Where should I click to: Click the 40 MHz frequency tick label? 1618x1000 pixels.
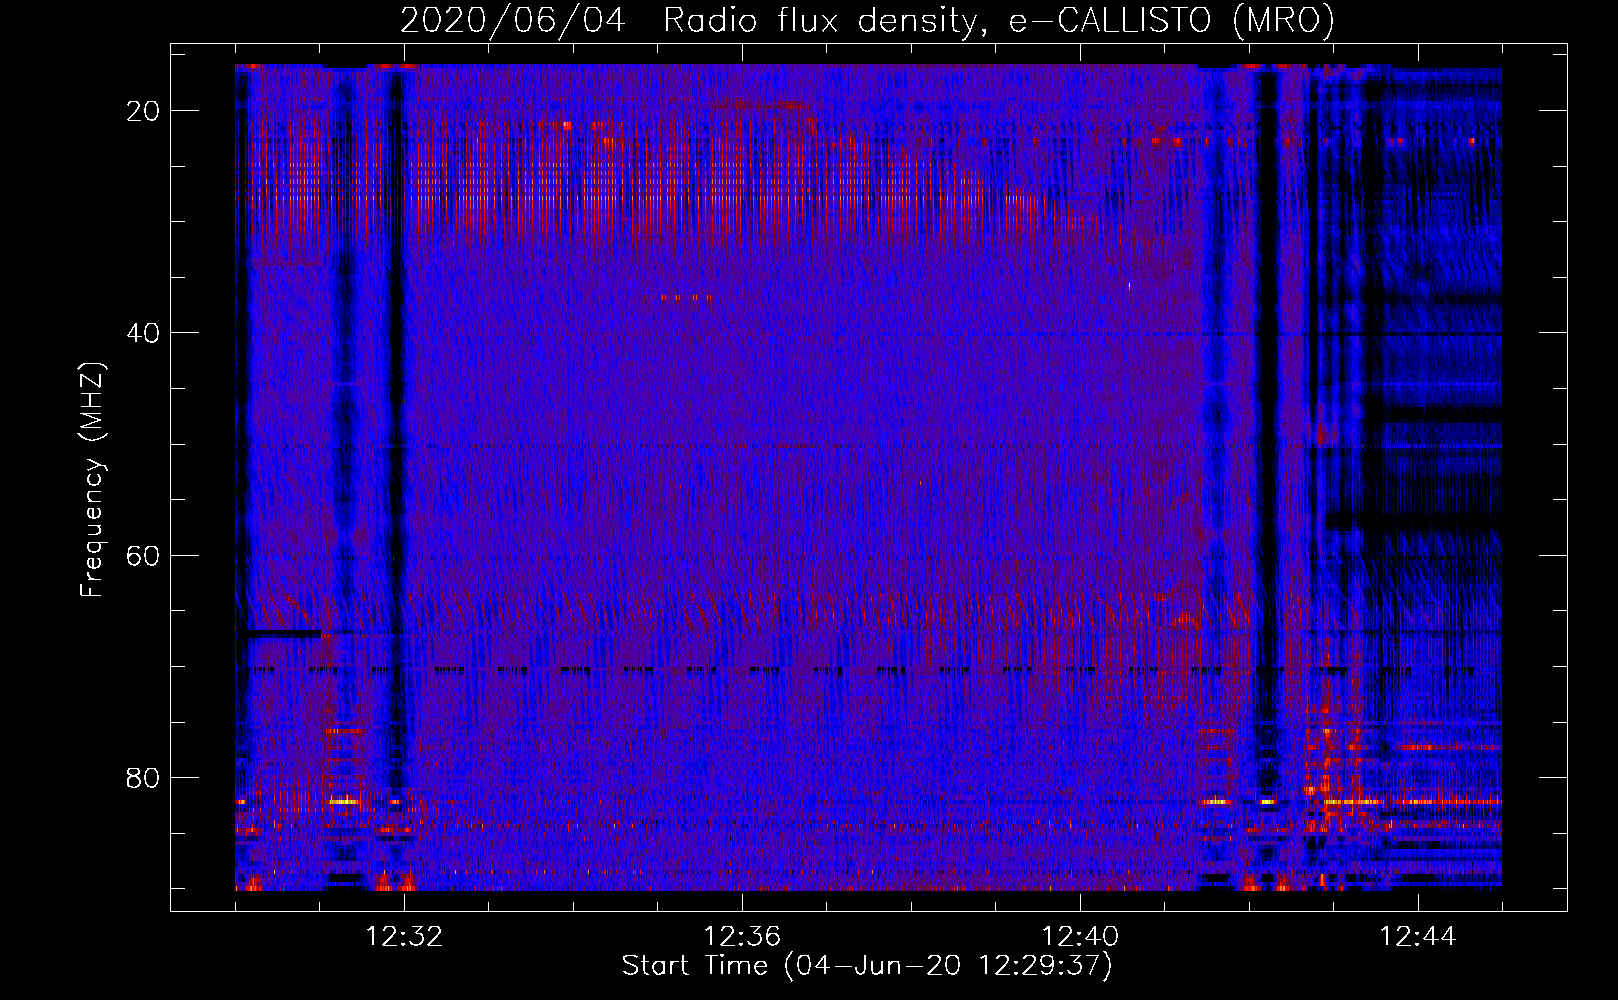point(144,333)
